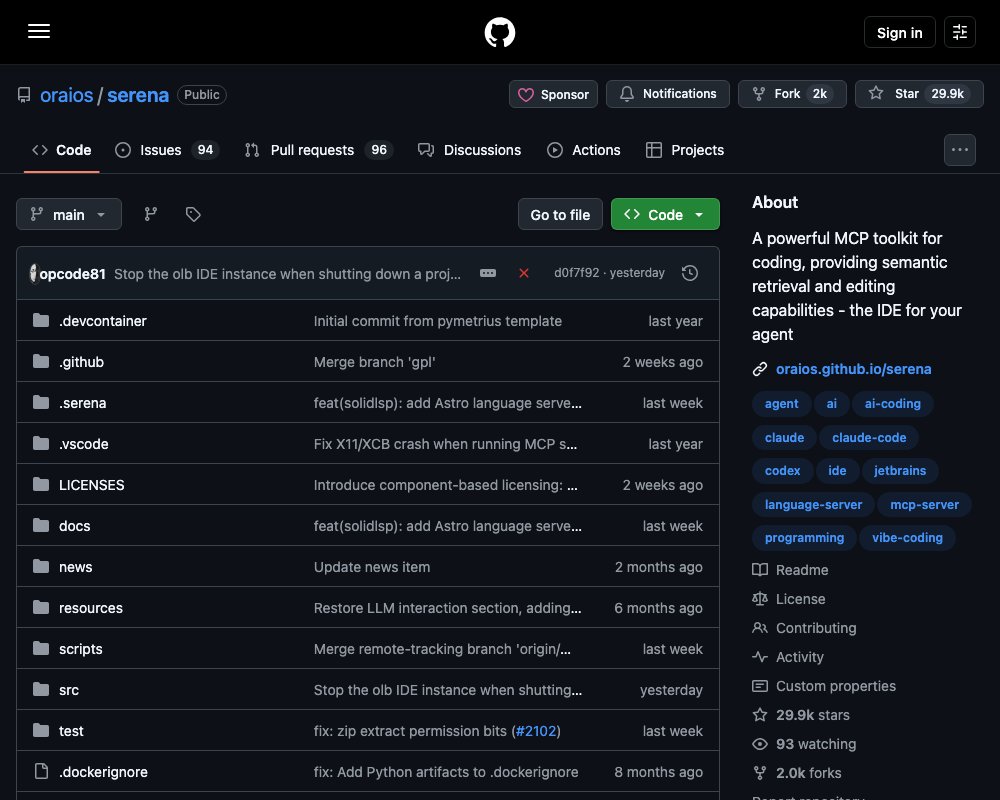Select the claude-code topic tag
Viewport: 1000px width, 800px height.
[x=869, y=438]
